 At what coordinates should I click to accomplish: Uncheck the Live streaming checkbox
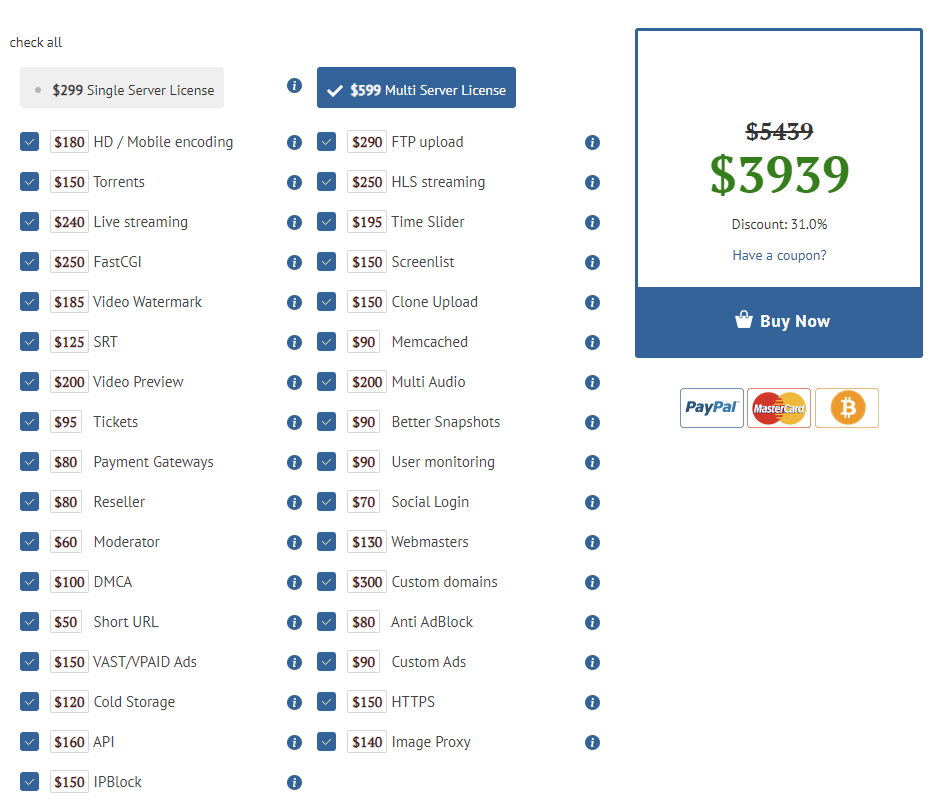(x=29, y=222)
